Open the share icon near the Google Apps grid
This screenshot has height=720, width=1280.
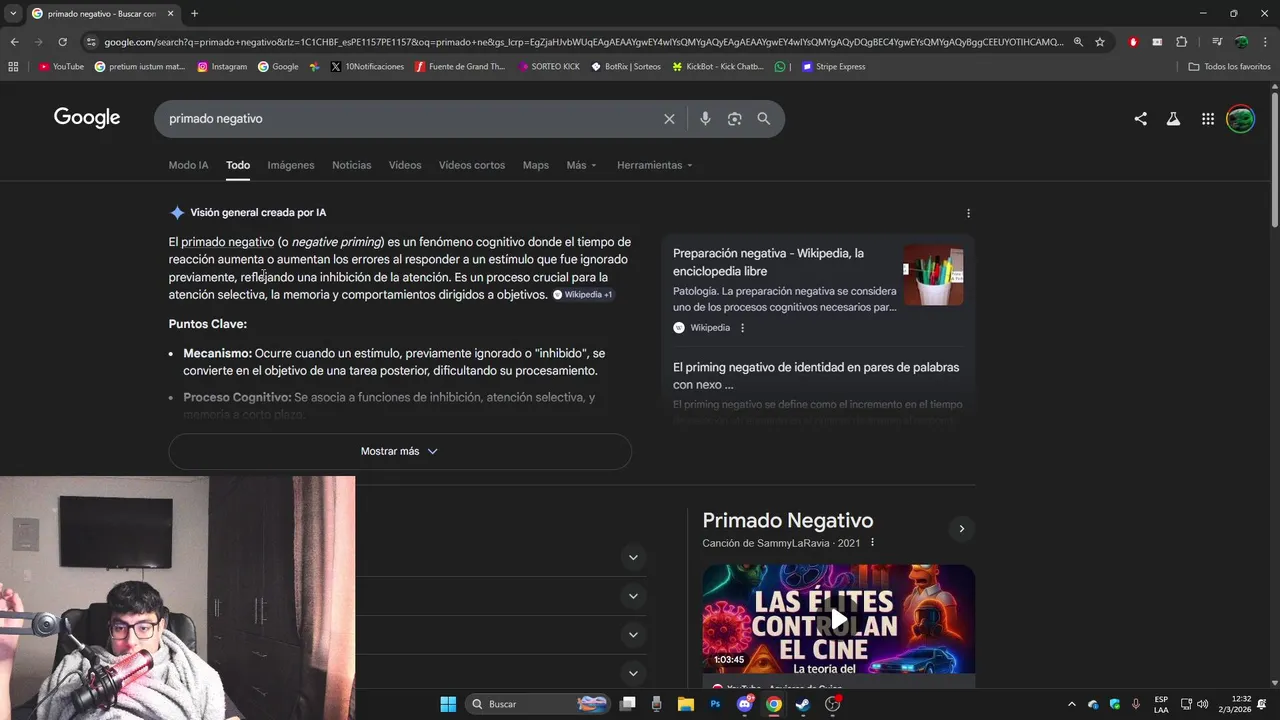tap(1140, 119)
